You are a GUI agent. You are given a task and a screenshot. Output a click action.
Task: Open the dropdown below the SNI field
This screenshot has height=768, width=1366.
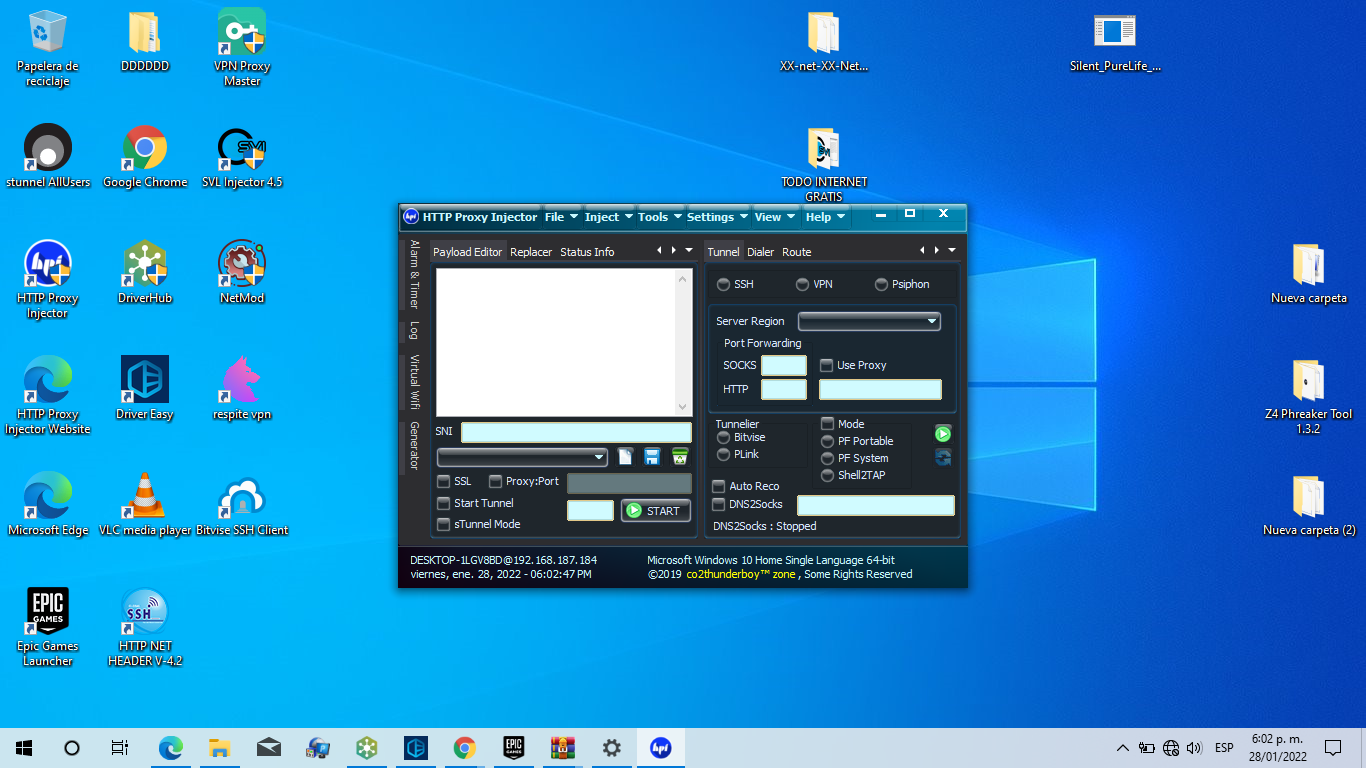tap(522, 457)
